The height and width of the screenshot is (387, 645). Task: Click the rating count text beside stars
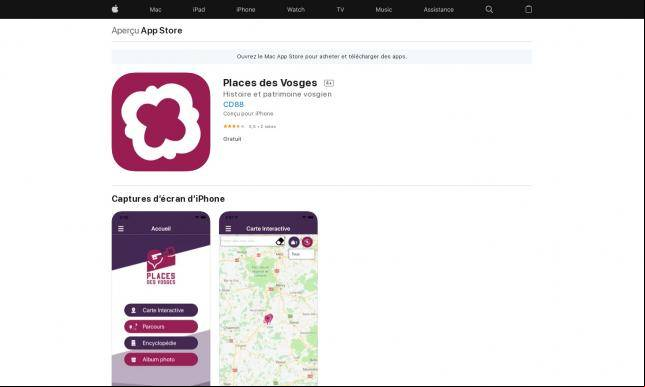(262, 127)
